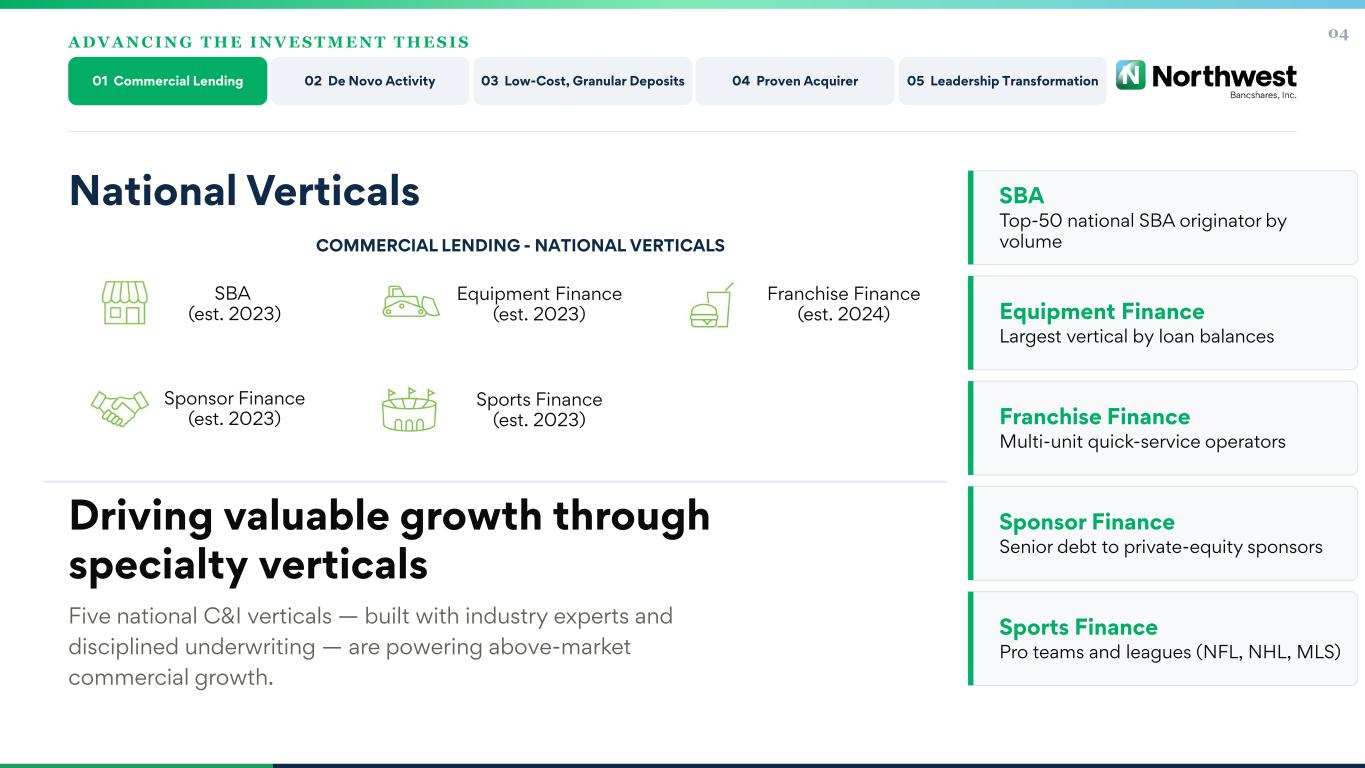Screen dimensions: 1365x768
Task: Click the Sports Finance pro teams card
Action: click(1163, 638)
